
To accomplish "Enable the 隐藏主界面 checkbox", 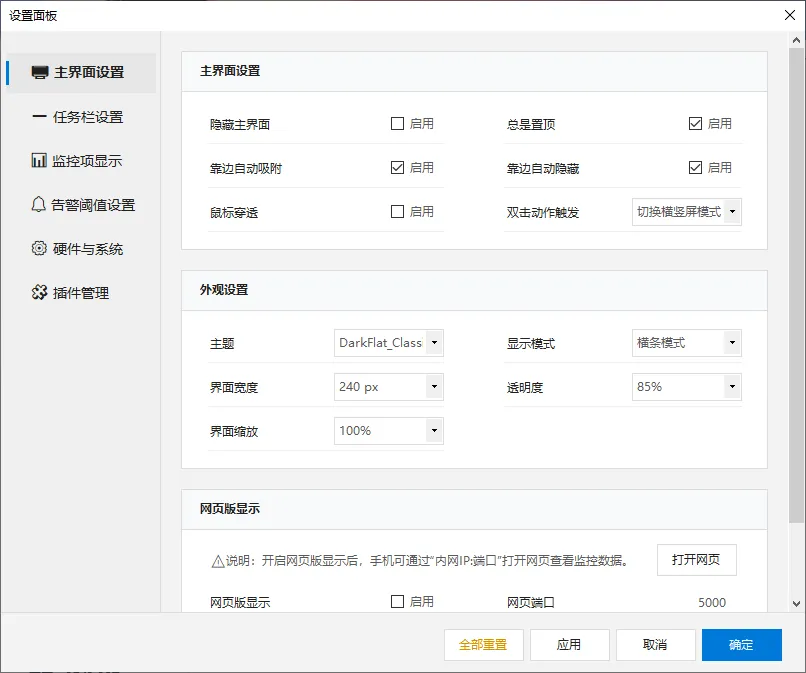I will tap(397, 123).
